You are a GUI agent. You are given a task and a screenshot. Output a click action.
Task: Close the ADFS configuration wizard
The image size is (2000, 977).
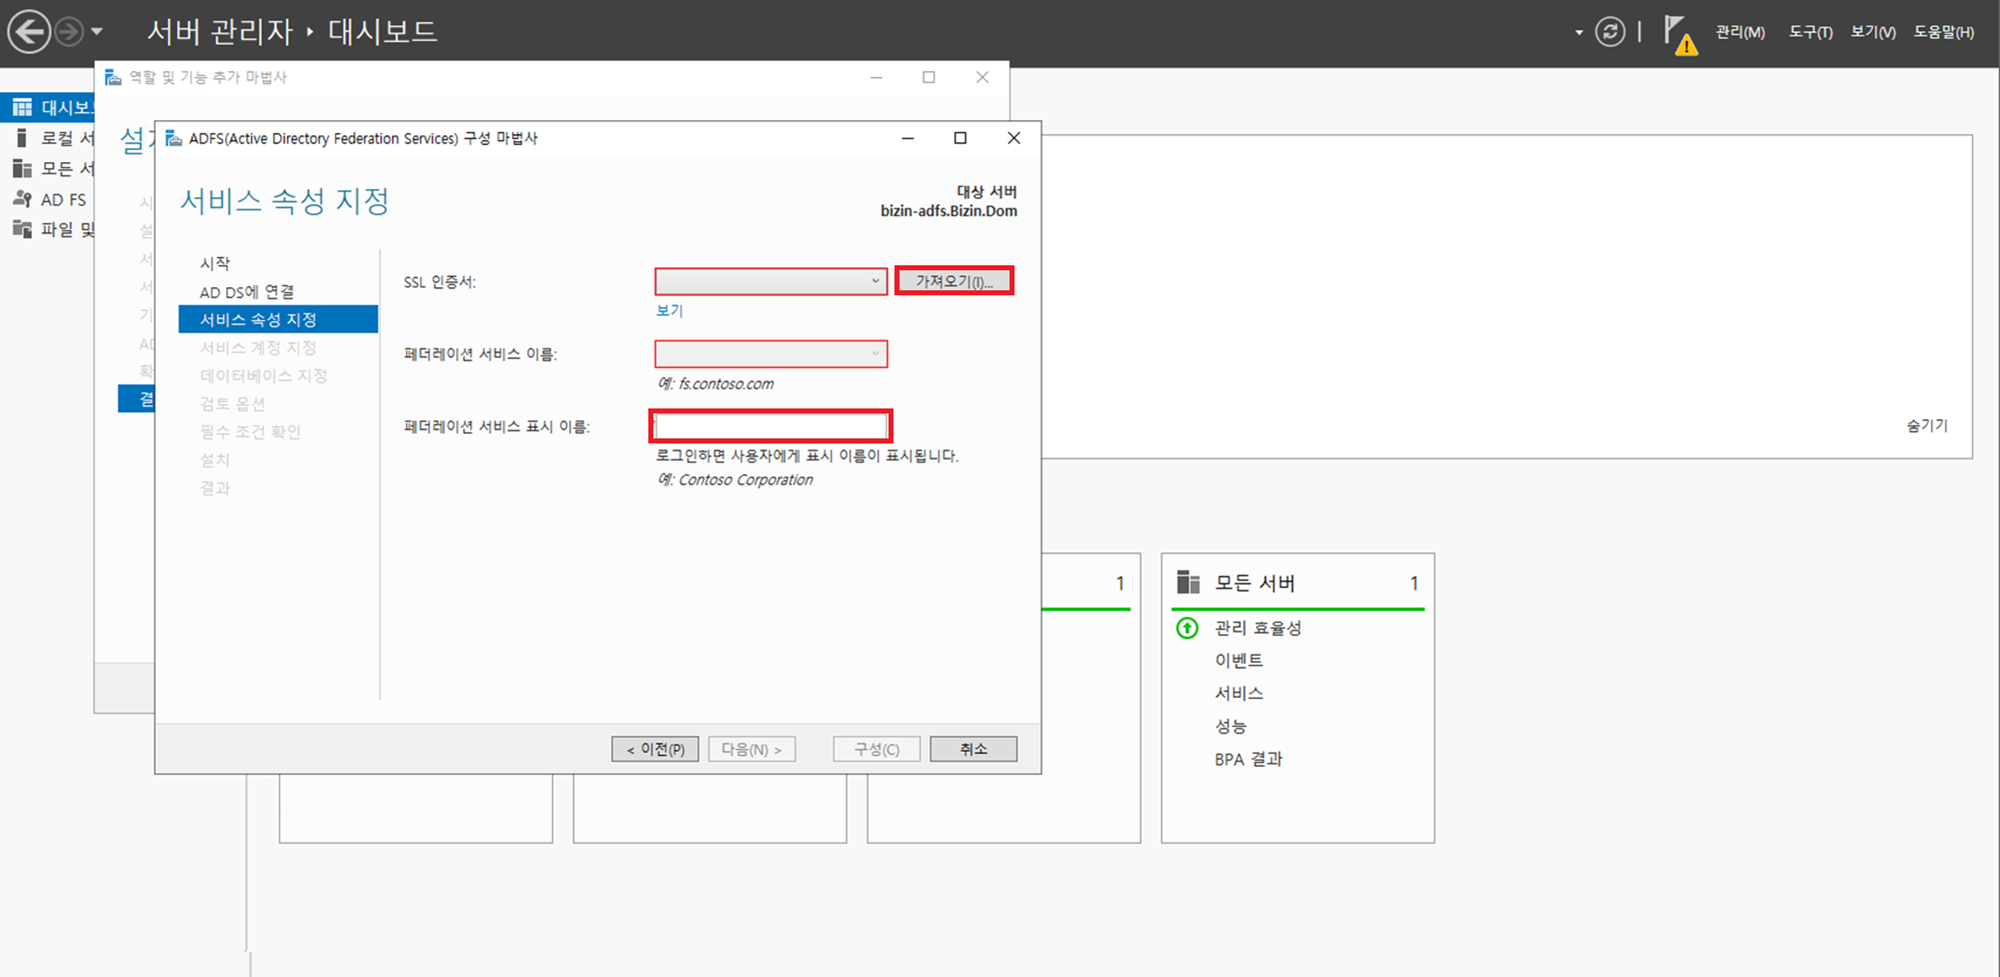click(1014, 138)
